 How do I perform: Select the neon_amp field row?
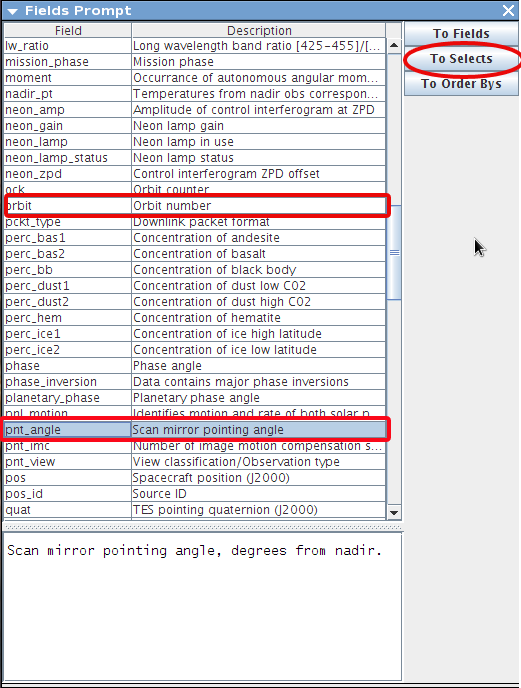[195, 110]
